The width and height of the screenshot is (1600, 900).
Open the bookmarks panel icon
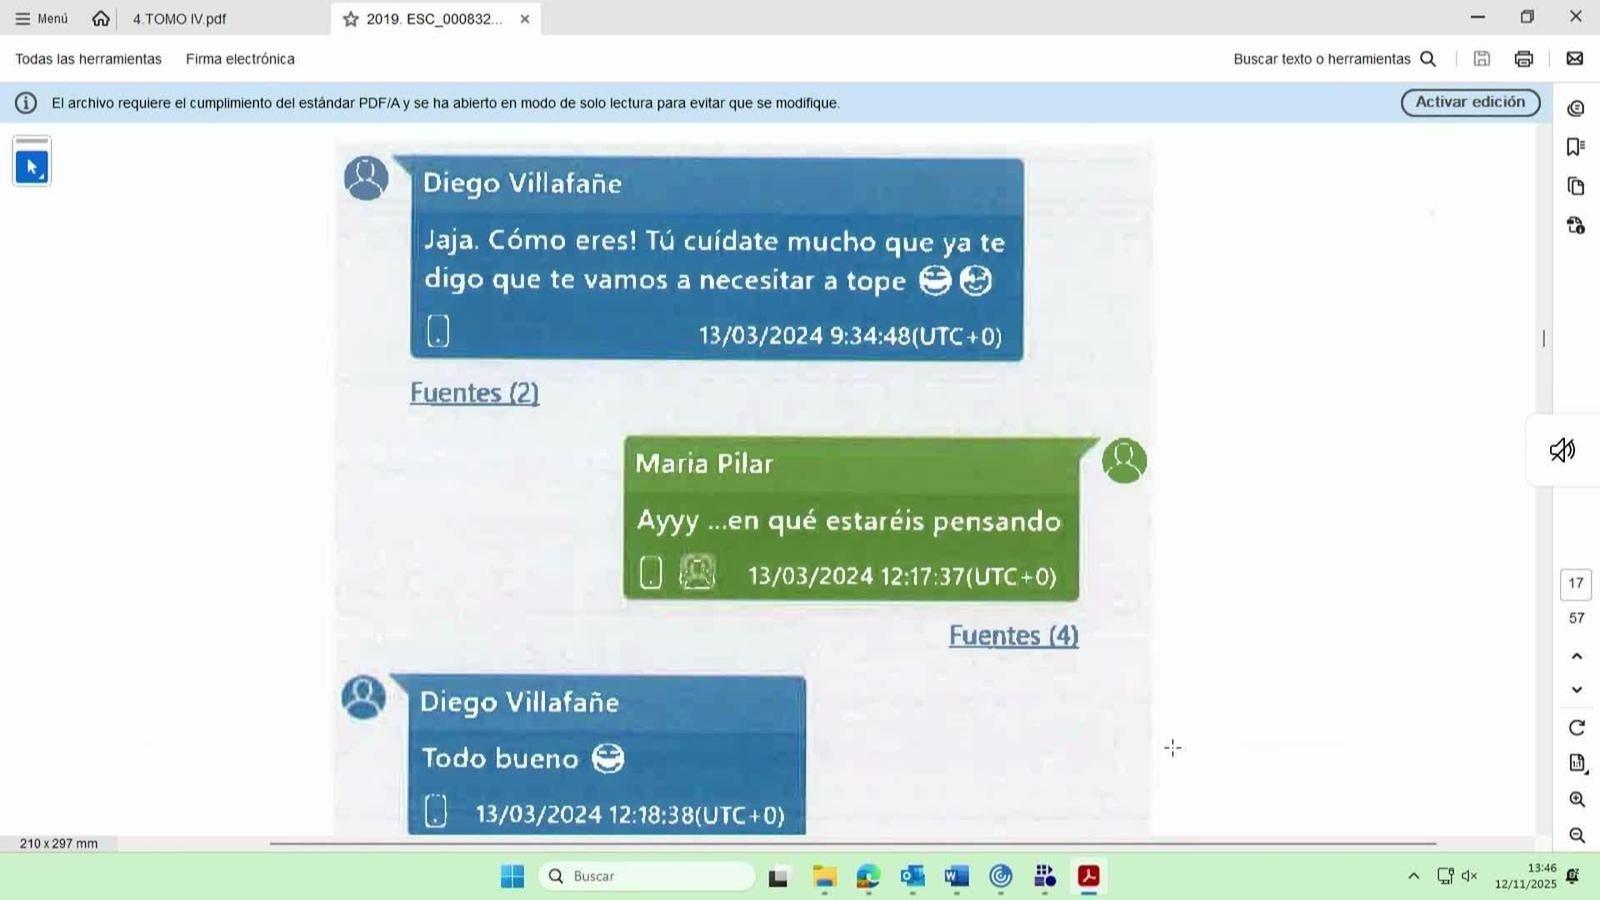tap(1576, 148)
